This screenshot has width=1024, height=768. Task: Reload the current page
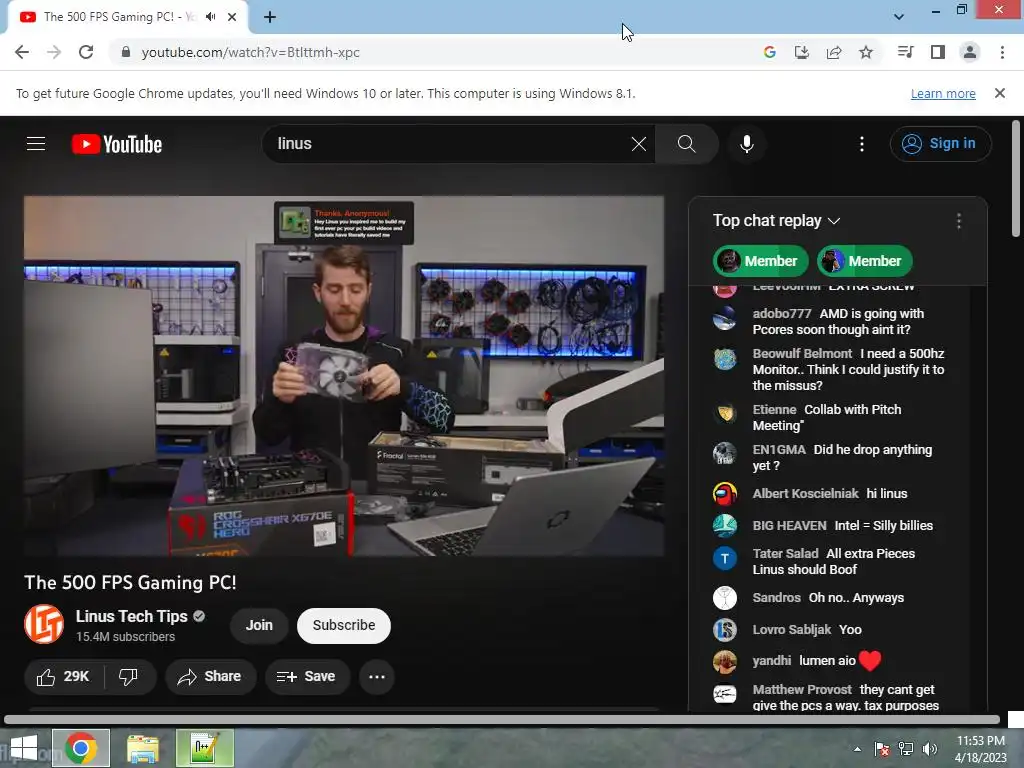pos(86,52)
